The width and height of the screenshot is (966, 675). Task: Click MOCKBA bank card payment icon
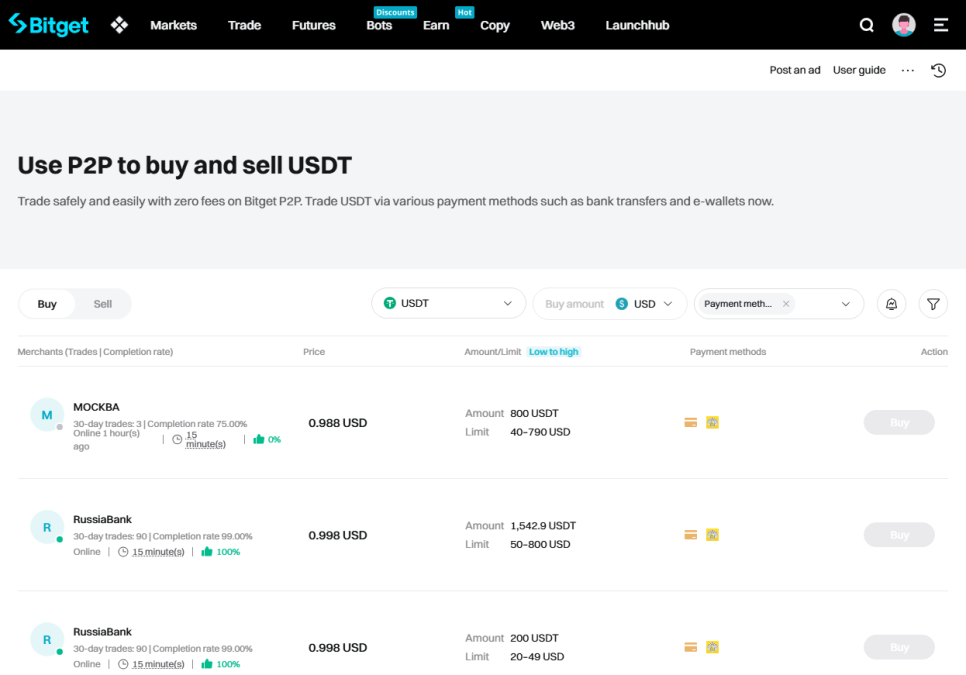pyautogui.click(x=691, y=422)
